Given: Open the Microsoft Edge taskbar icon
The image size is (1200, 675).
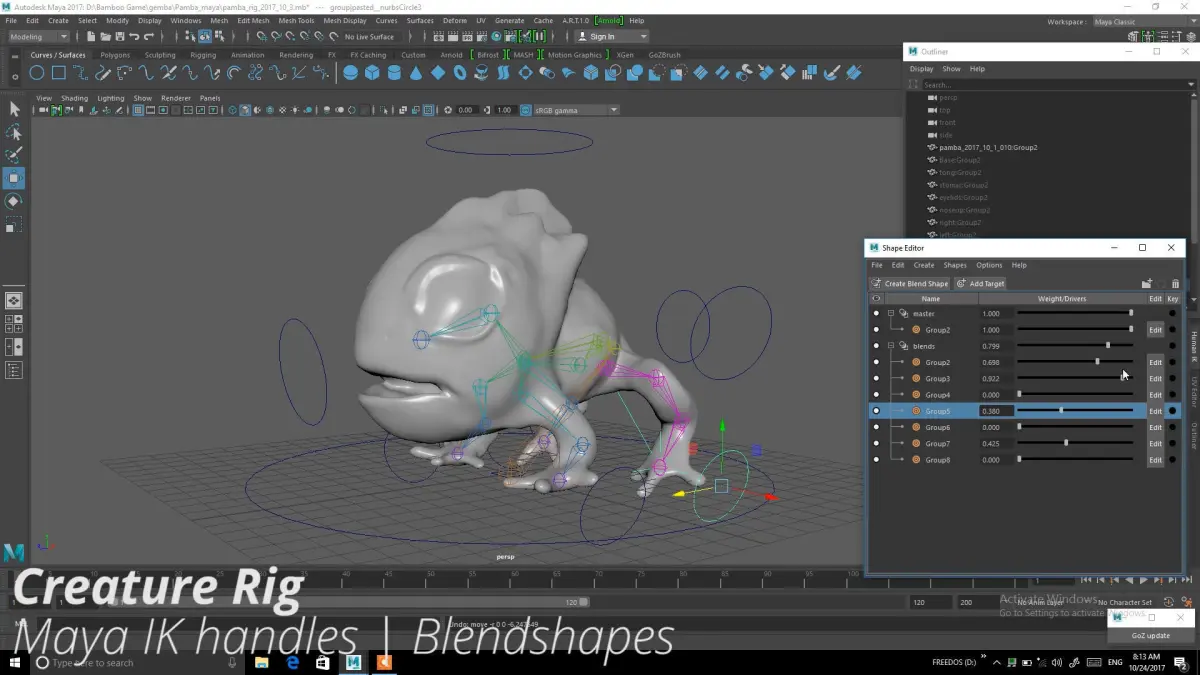Looking at the screenshot, I should pos(293,662).
